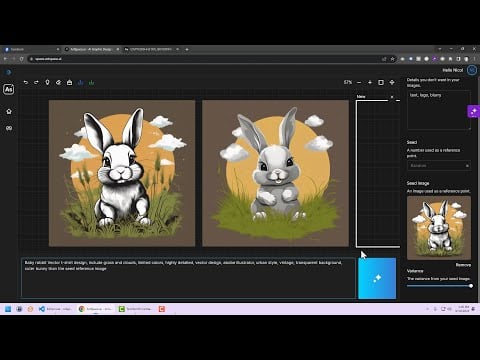Adjust the Variance slider
The image size is (480, 360).
pyautogui.click(x=439, y=286)
